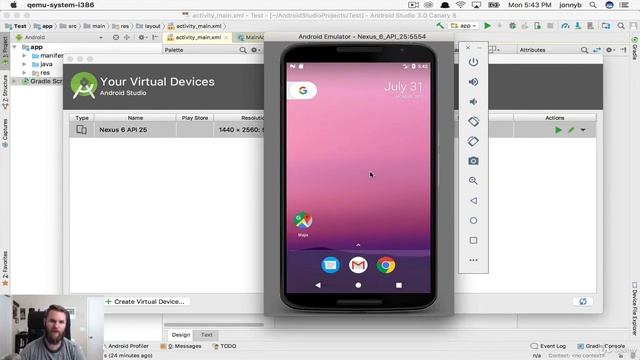Lower emulator volume with the volume down icon

pyautogui.click(x=473, y=102)
